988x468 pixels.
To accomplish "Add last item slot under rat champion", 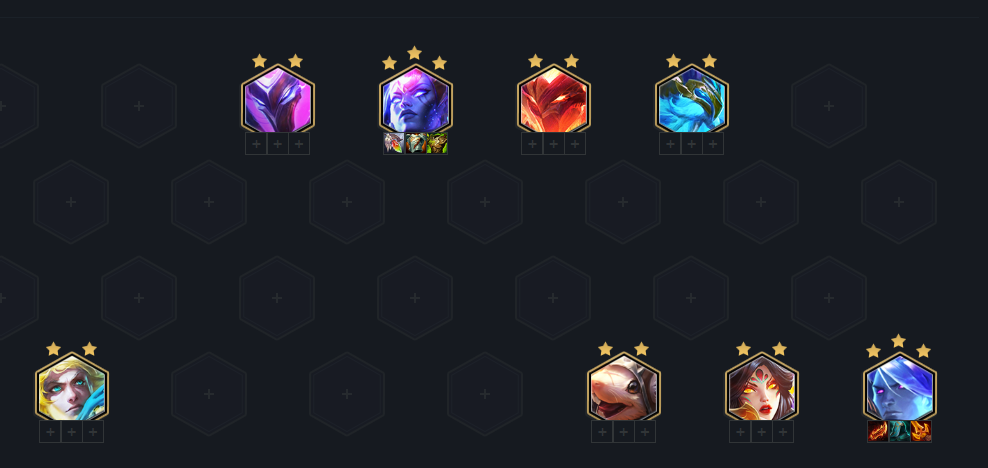I will (645, 431).
